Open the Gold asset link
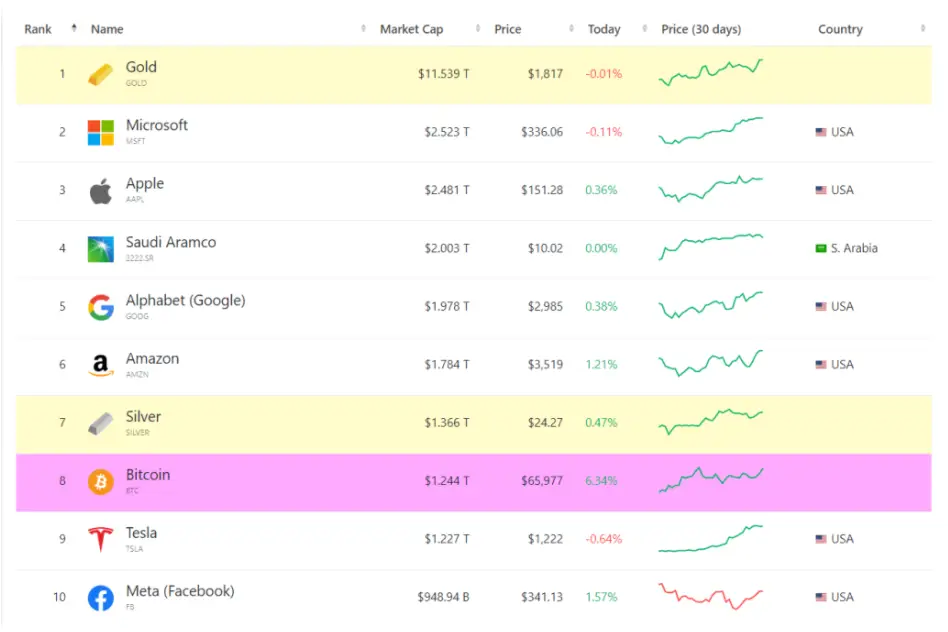 (x=141, y=67)
